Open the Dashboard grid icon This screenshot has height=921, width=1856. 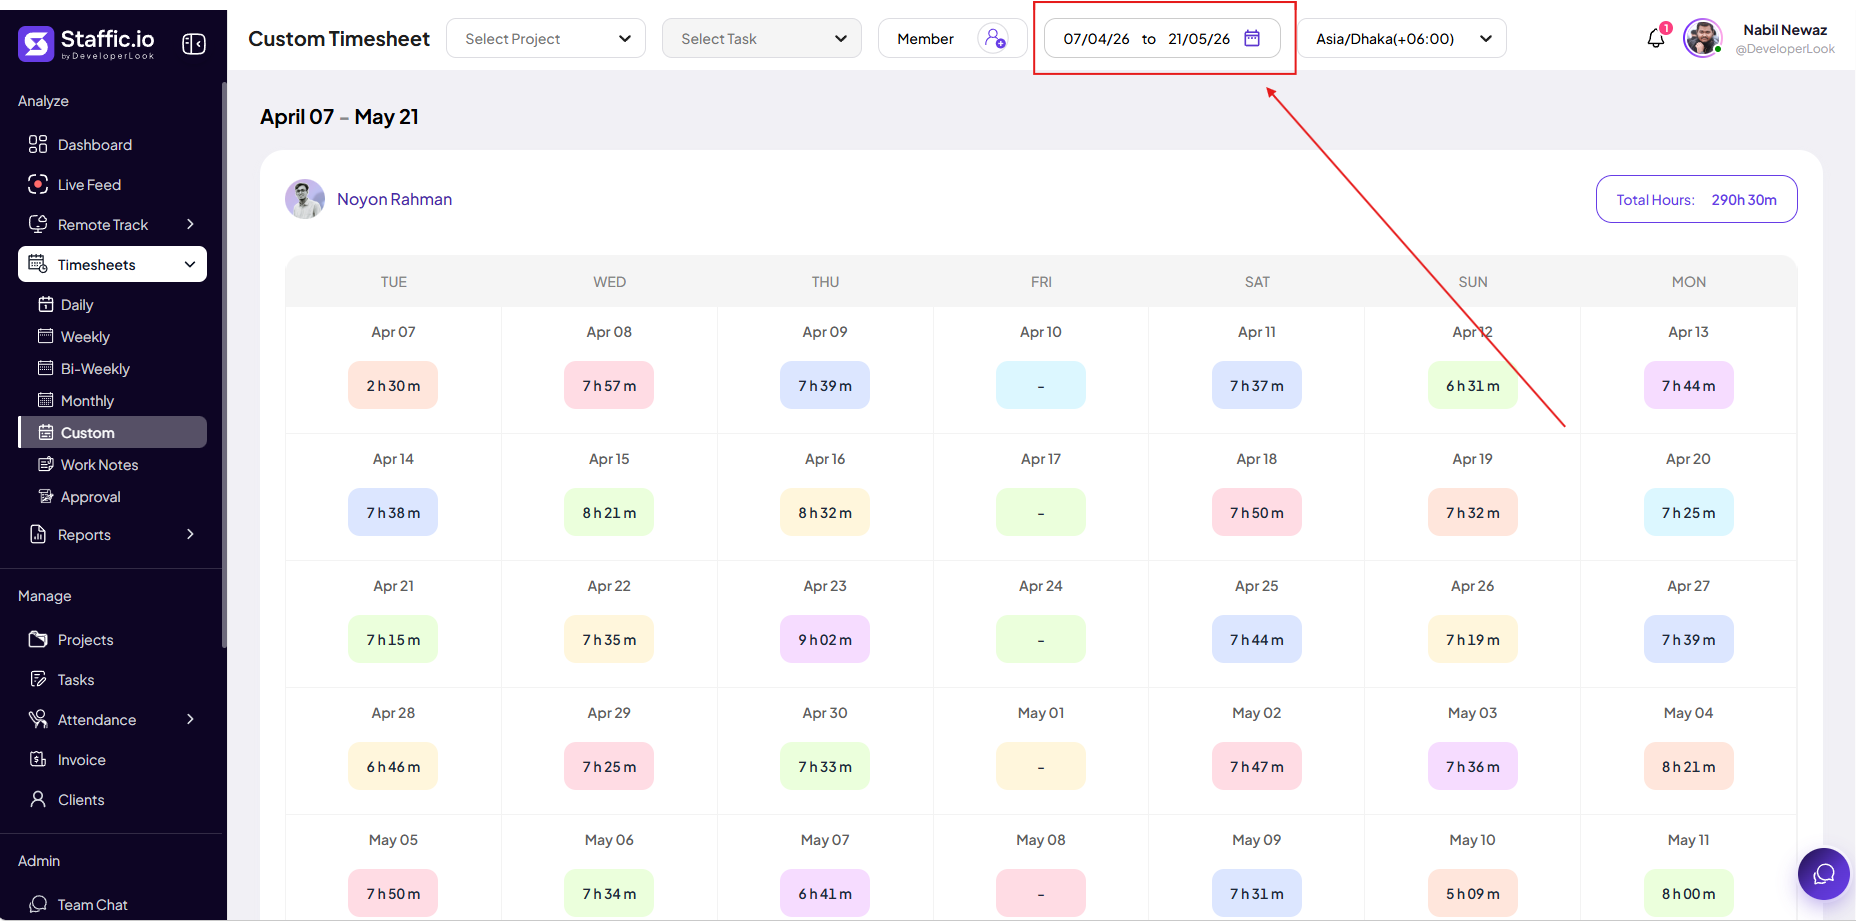[x=38, y=144]
